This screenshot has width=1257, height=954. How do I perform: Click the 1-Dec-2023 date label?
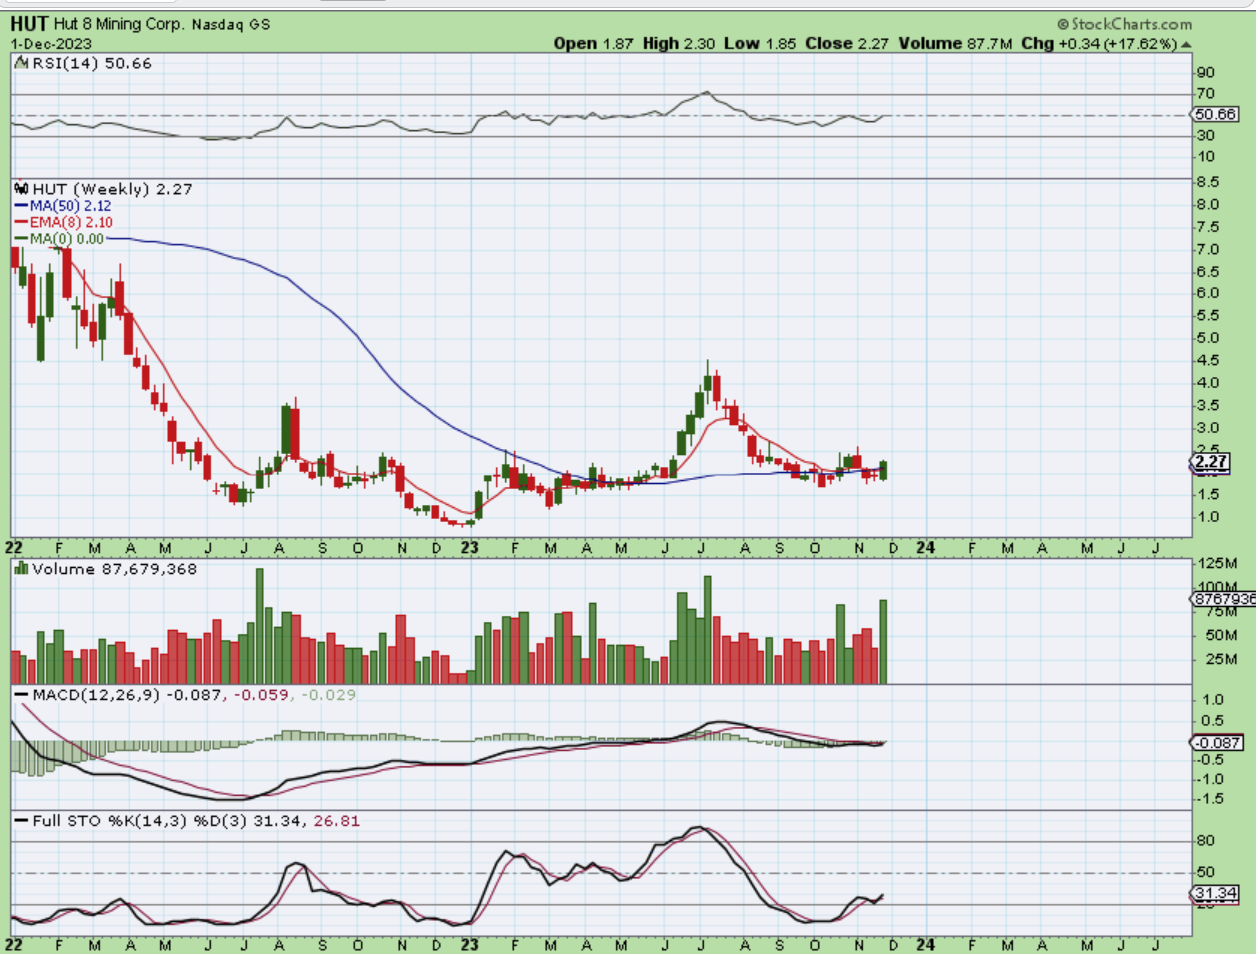pos(51,44)
